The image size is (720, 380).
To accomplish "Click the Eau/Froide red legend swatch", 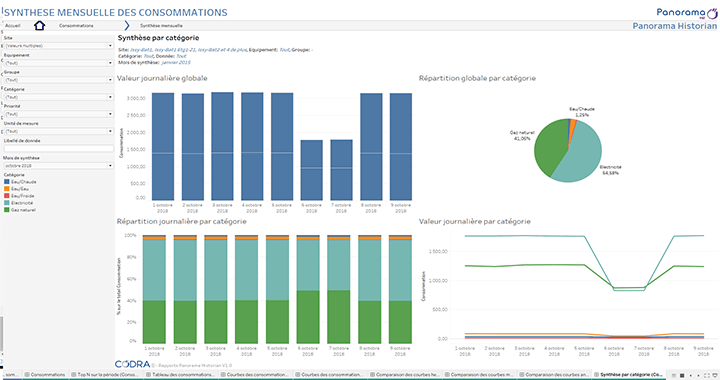I will coord(6,196).
